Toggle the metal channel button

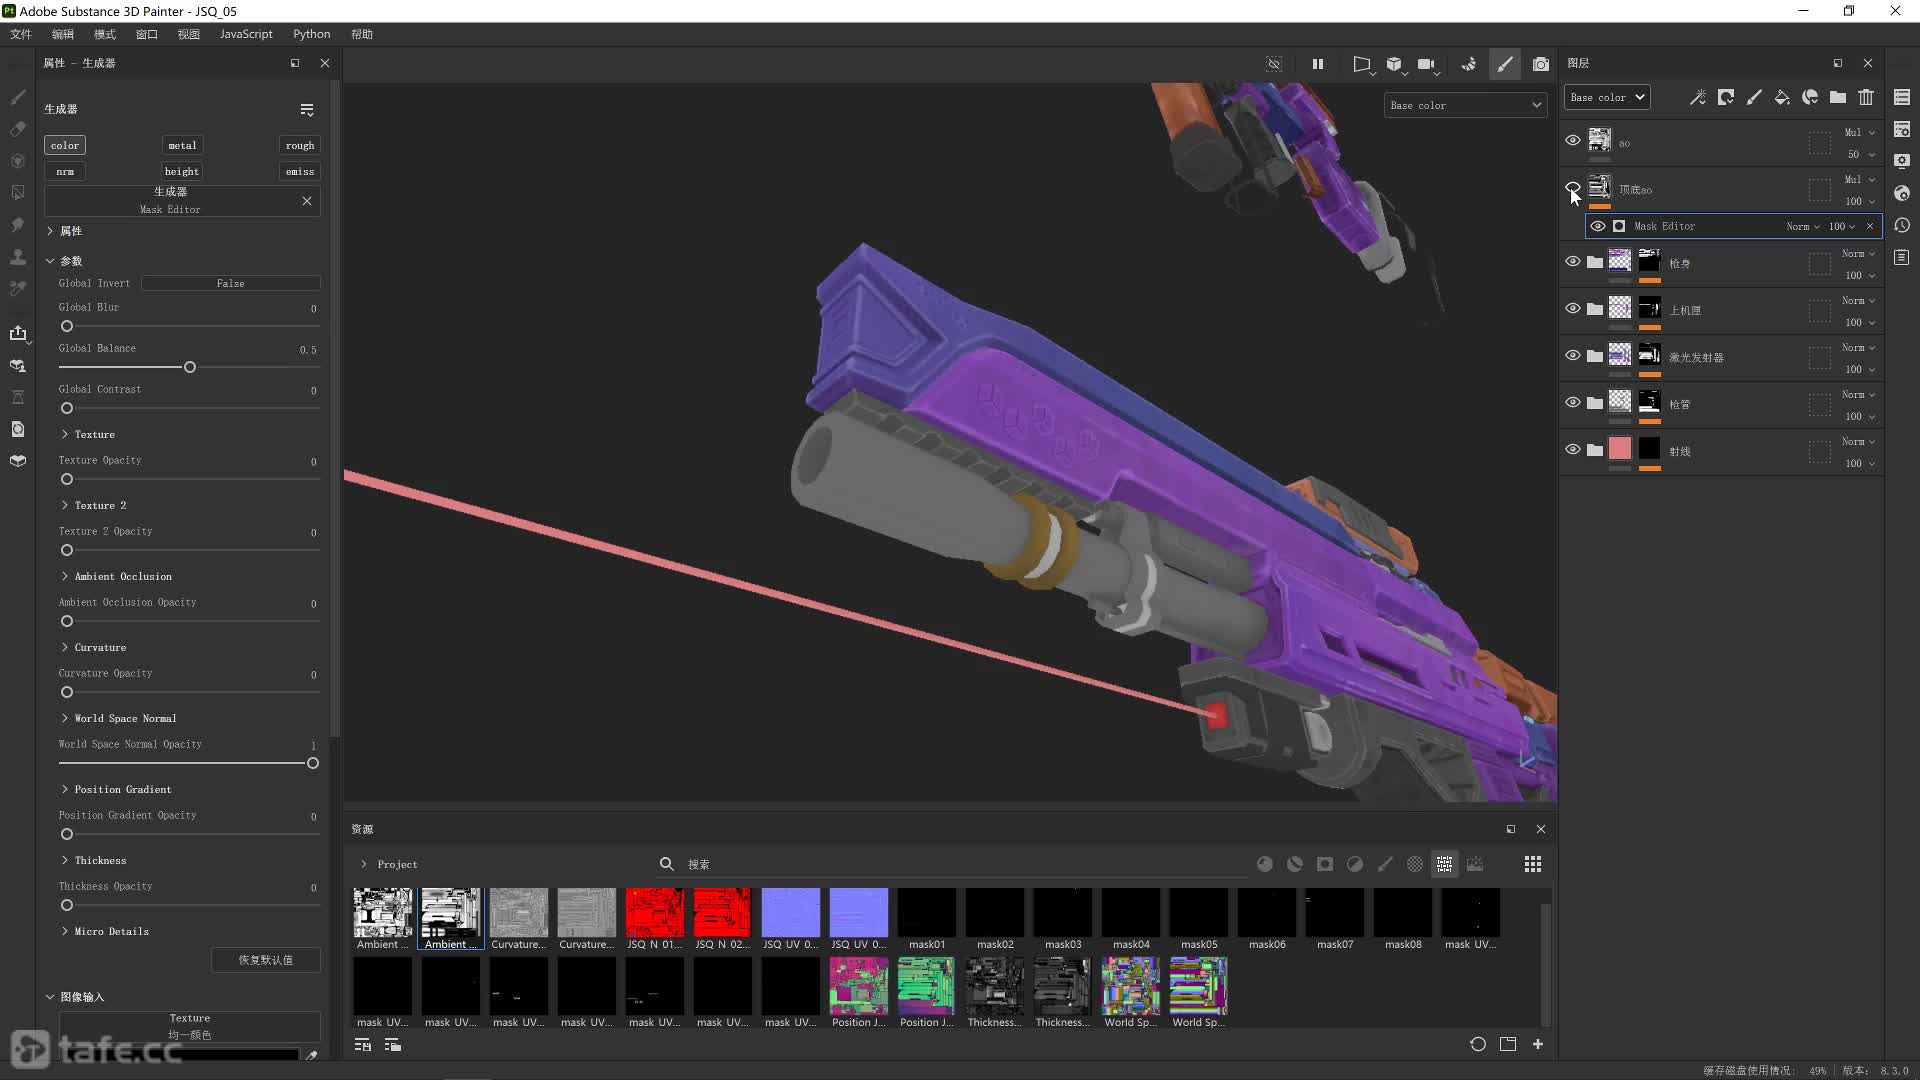pyautogui.click(x=182, y=145)
